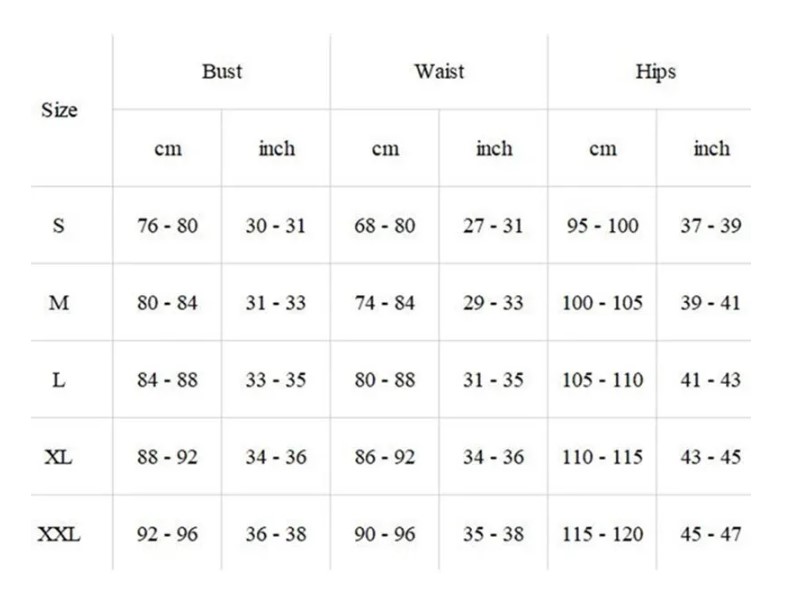Click the 86 - 92 waist cell
This screenshot has width=804, height=607.
(x=384, y=457)
